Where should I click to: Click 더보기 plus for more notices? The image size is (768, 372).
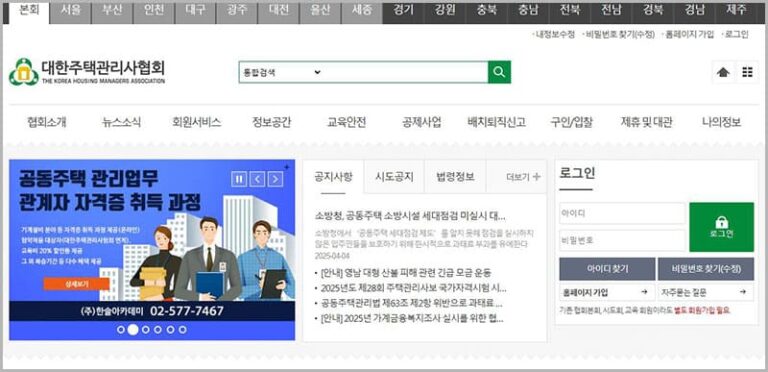[523, 177]
